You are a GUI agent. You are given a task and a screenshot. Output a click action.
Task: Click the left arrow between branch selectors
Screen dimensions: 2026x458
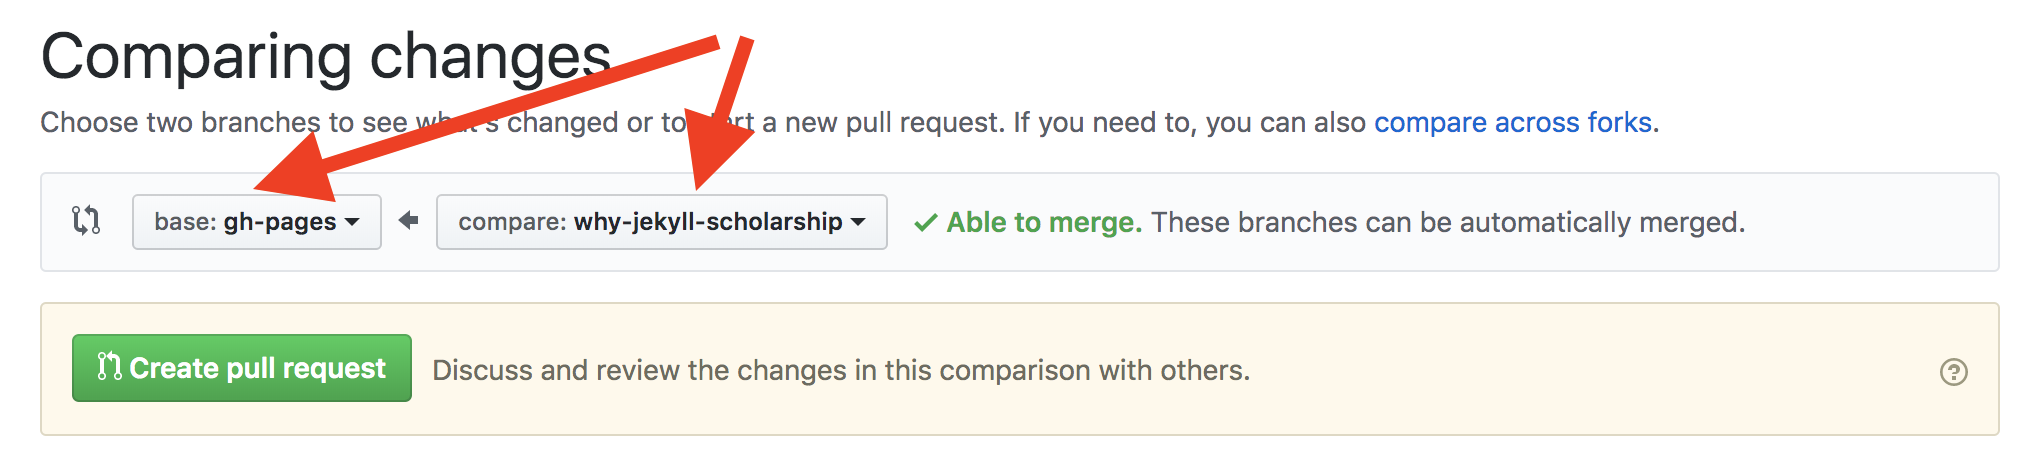[x=408, y=220]
